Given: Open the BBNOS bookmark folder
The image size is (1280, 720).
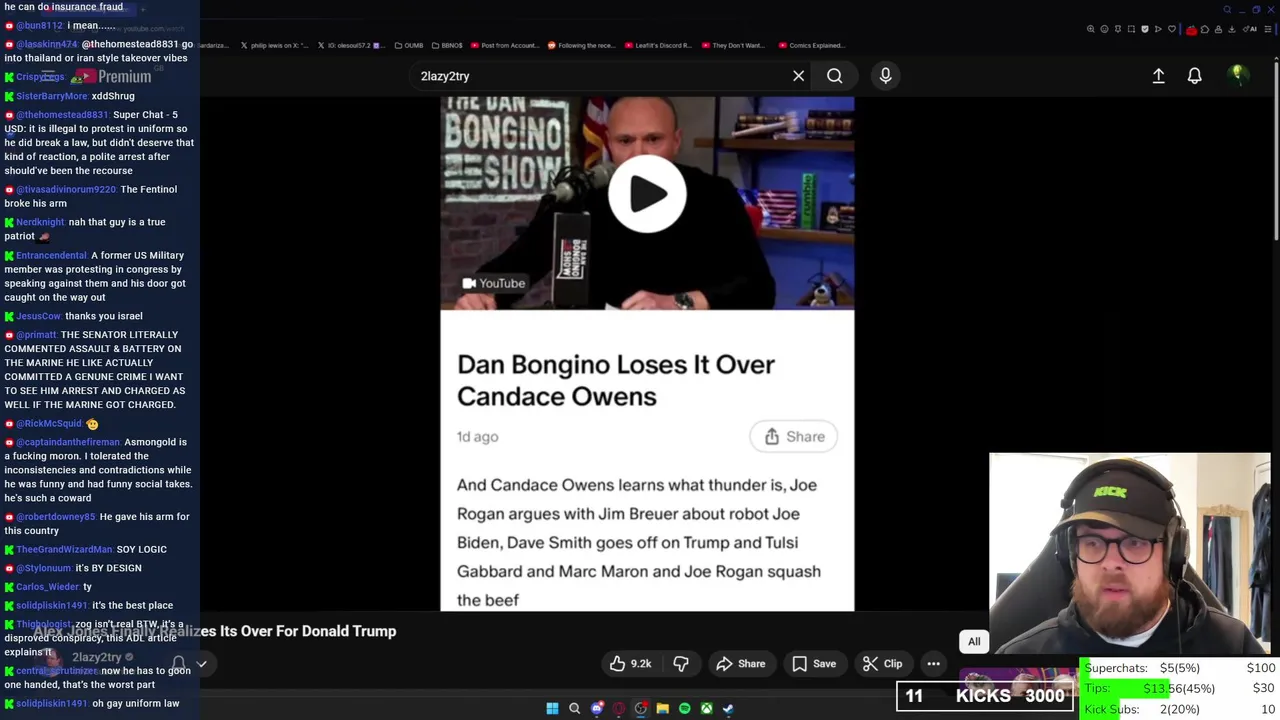Looking at the screenshot, I should click(x=447, y=45).
